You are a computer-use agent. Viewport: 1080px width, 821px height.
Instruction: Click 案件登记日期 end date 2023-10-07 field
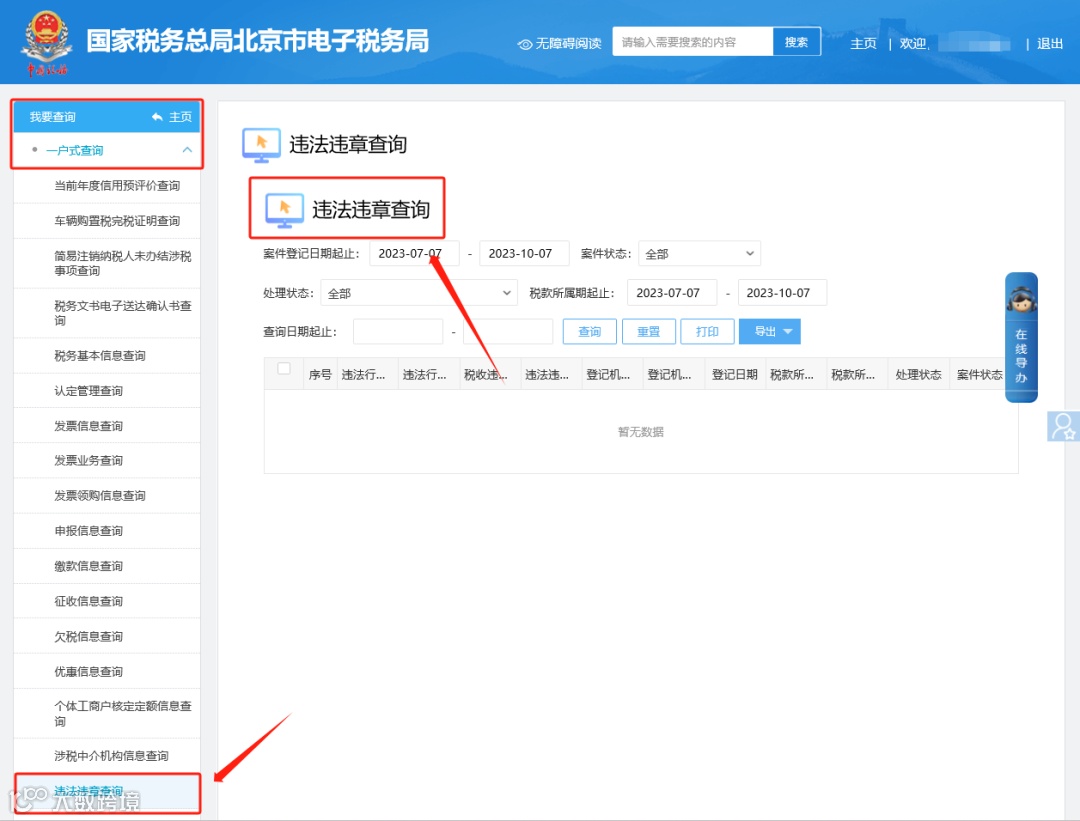click(x=524, y=253)
